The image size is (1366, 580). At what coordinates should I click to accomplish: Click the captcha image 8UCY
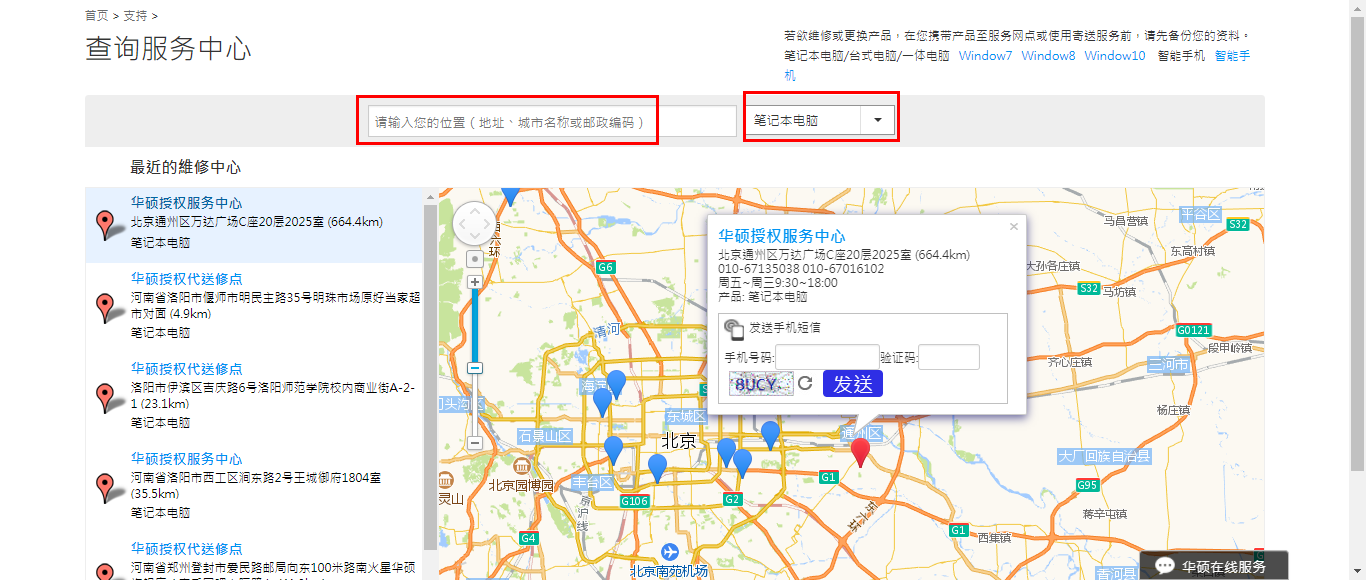point(759,384)
